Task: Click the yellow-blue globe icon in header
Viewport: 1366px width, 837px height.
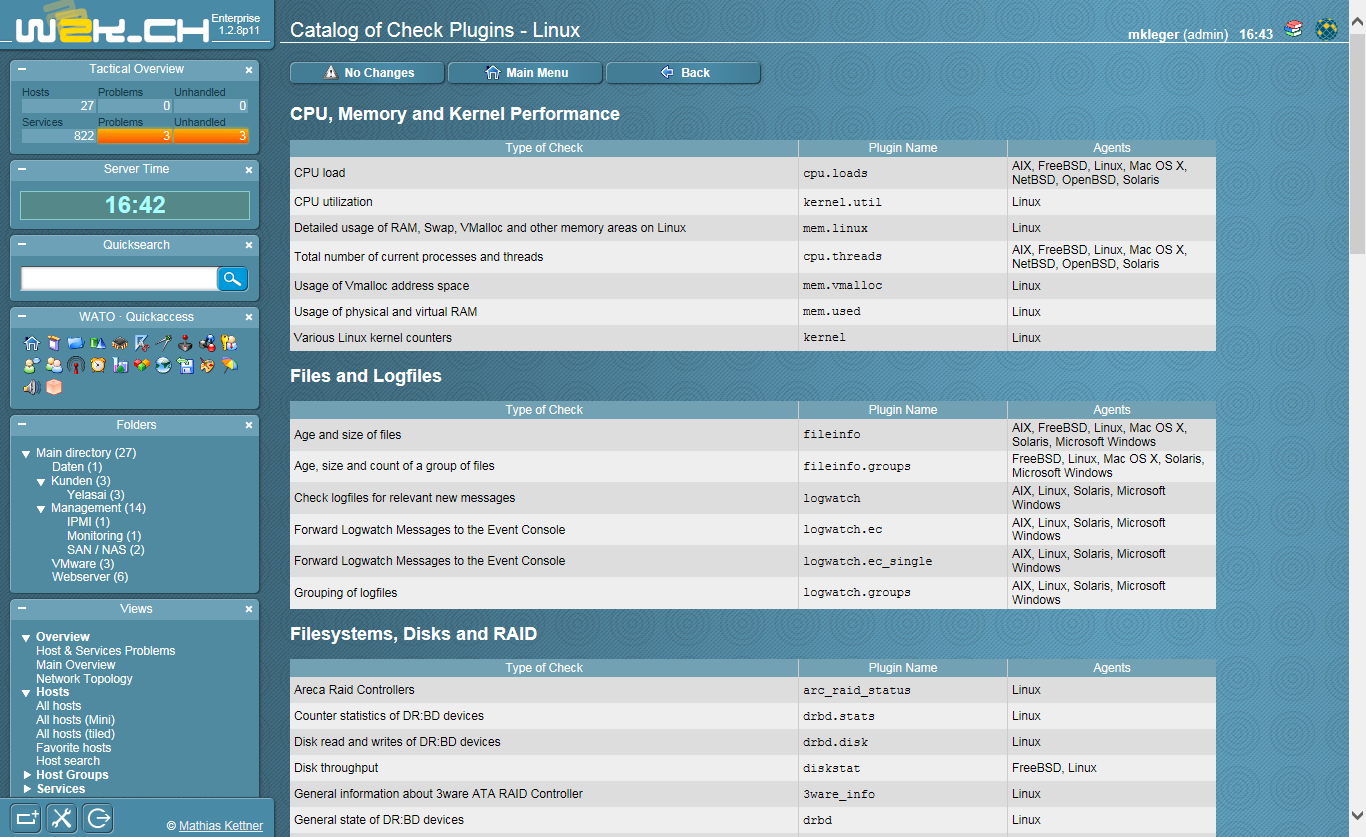Action: (x=1327, y=29)
